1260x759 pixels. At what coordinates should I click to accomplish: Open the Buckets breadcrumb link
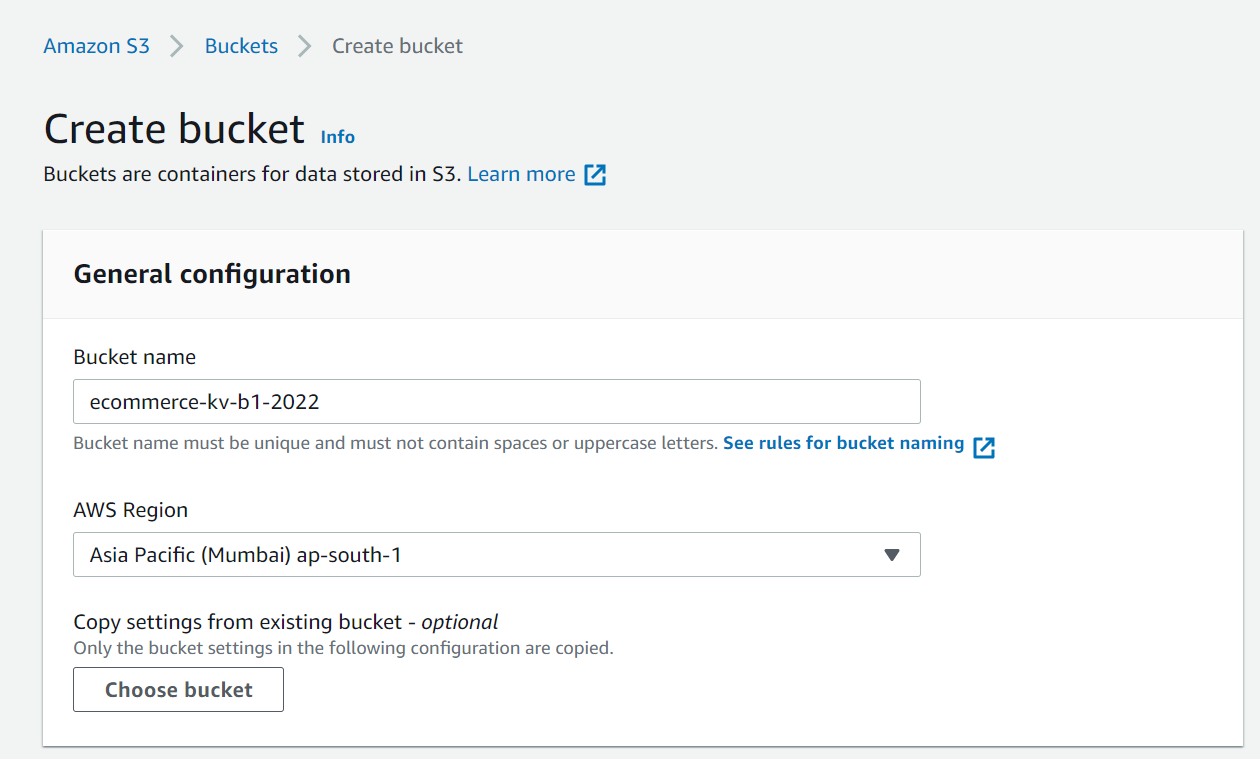pyautogui.click(x=241, y=45)
